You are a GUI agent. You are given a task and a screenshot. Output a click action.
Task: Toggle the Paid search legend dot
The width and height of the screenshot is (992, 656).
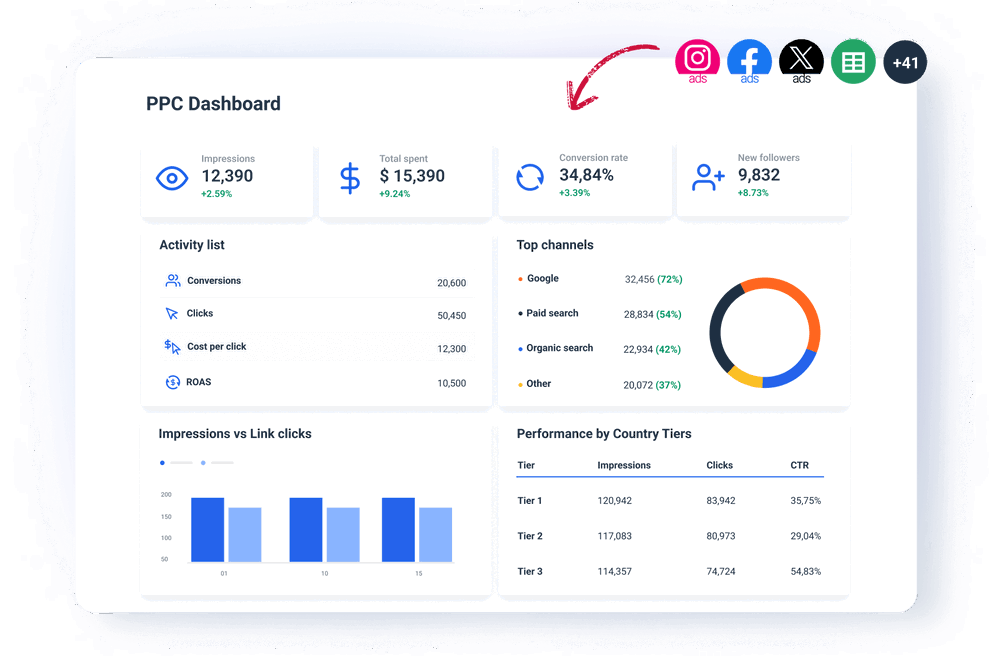[x=521, y=314]
